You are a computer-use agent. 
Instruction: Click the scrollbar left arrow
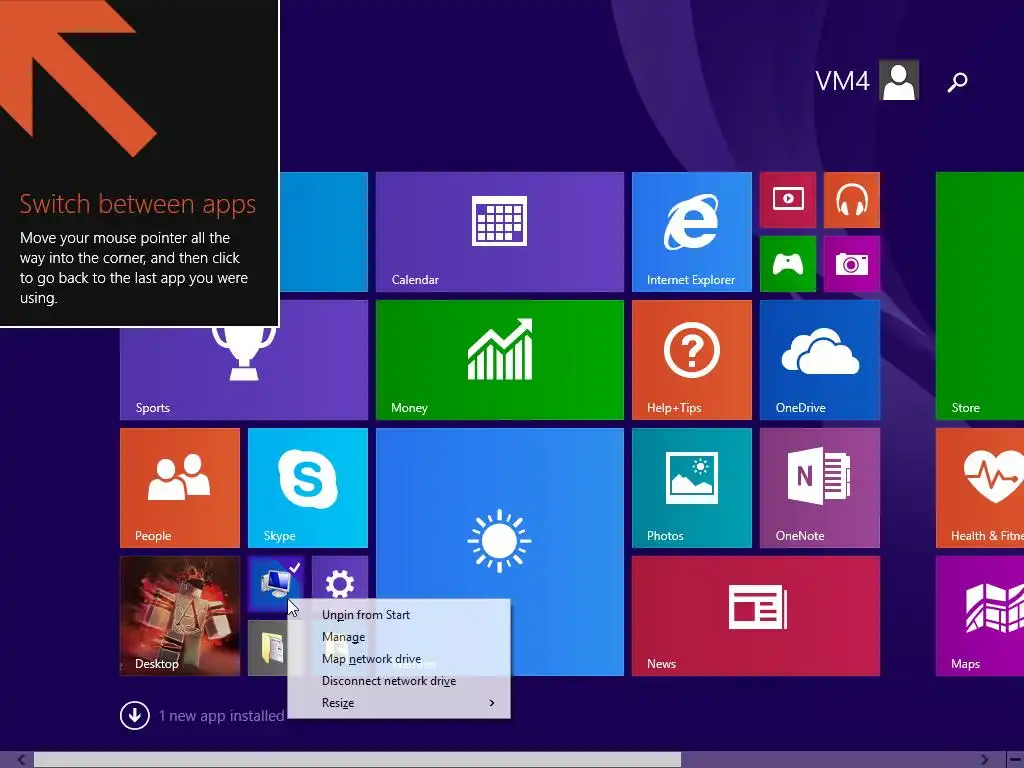[x=21, y=760]
